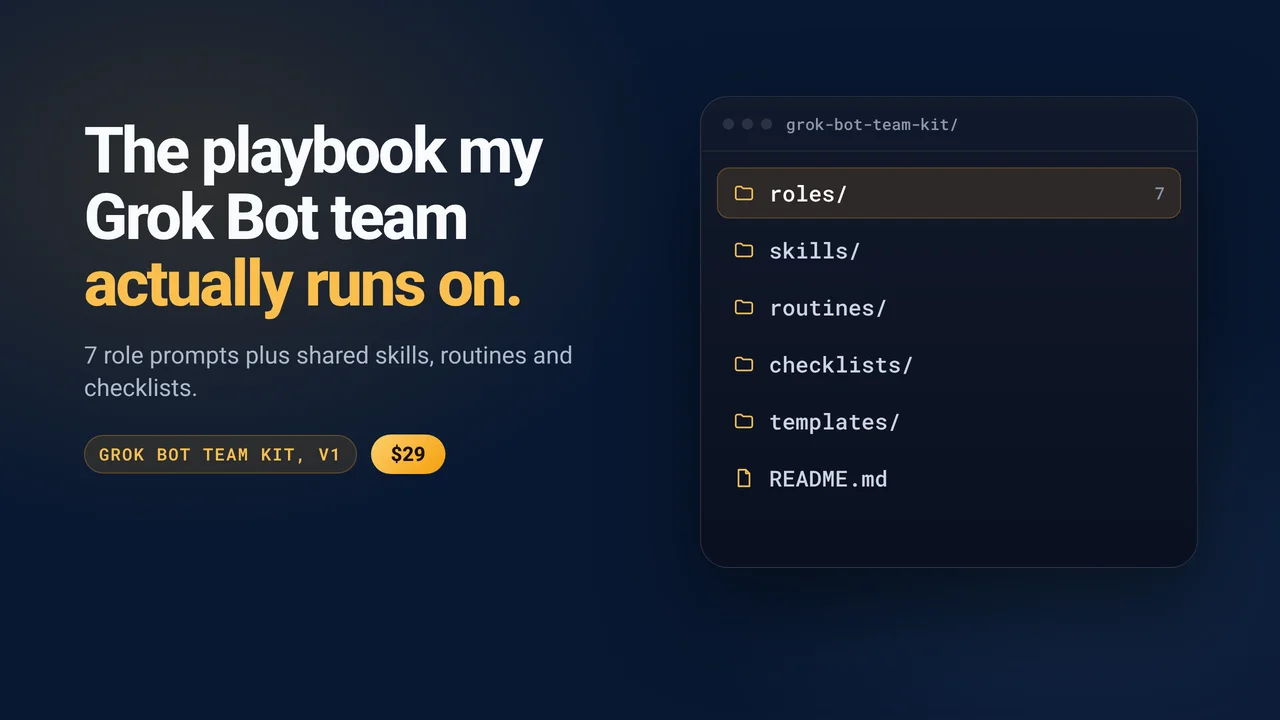Click the item count 7 on roles/

pyautogui.click(x=1159, y=194)
